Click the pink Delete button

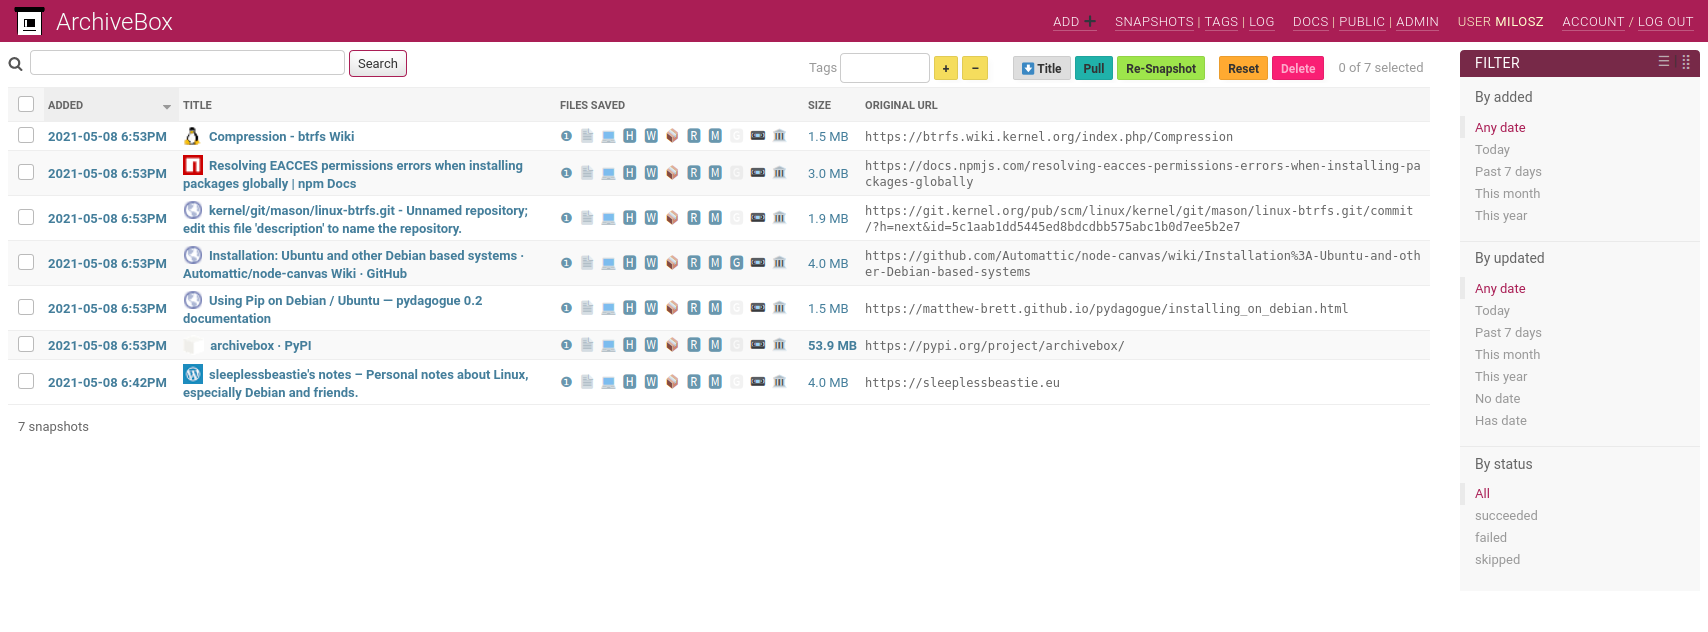pyautogui.click(x=1297, y=68)
